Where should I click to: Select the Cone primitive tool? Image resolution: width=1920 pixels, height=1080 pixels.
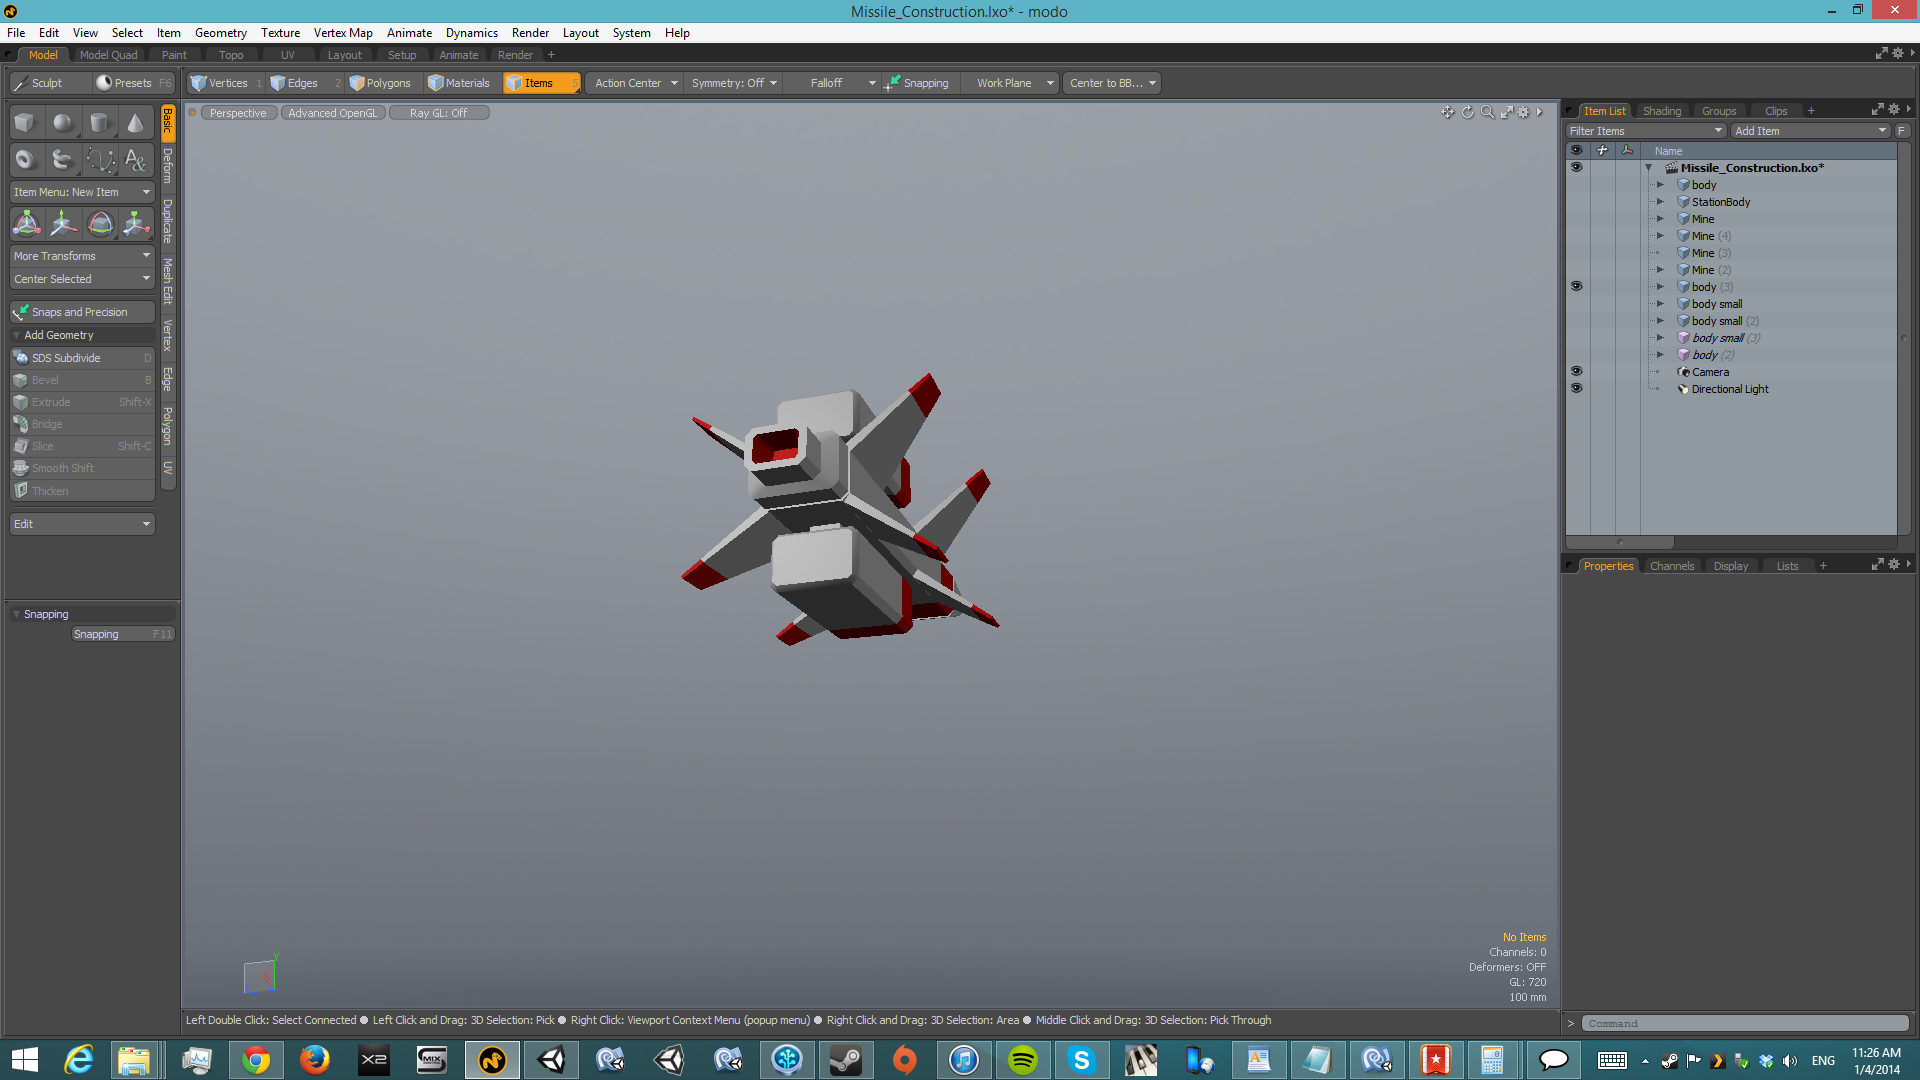(x=135, y=122)
